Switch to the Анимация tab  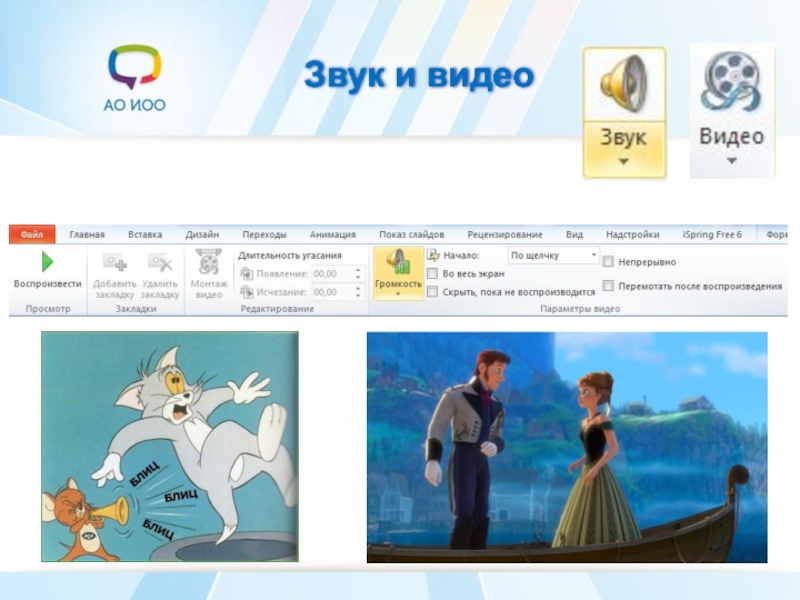click(333, 235)
